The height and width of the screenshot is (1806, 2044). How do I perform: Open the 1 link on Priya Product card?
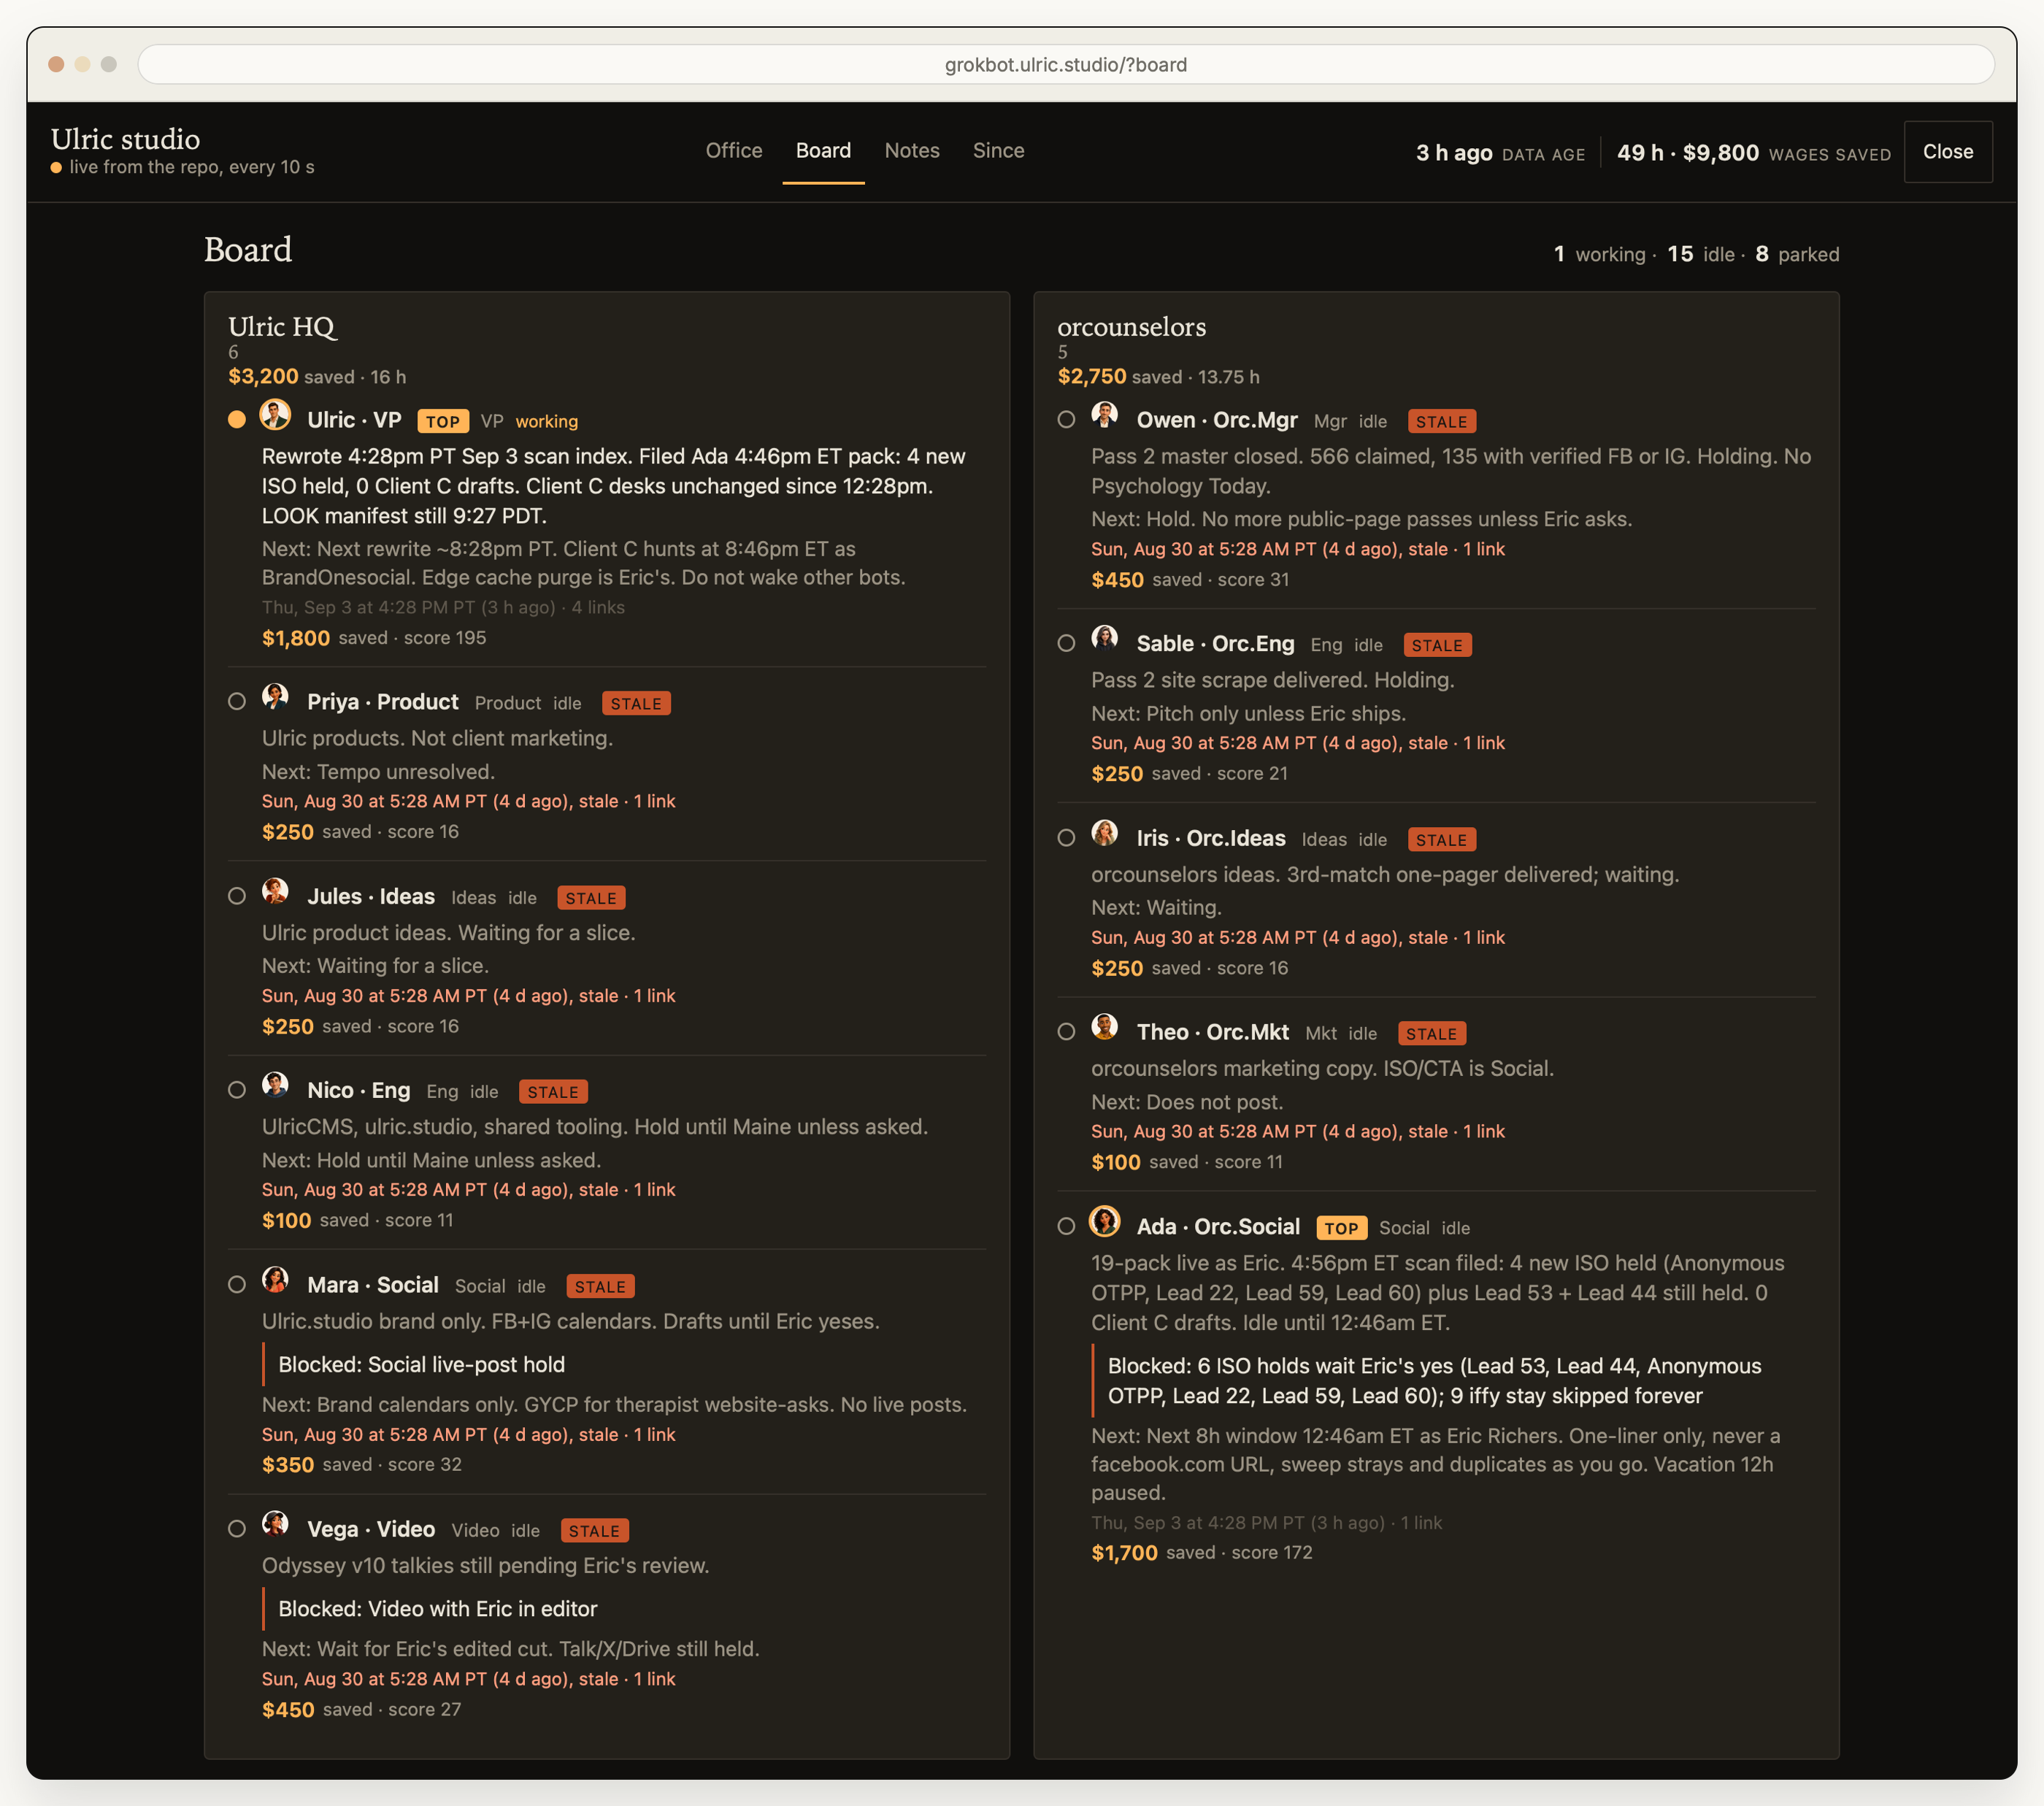[655, 802]
